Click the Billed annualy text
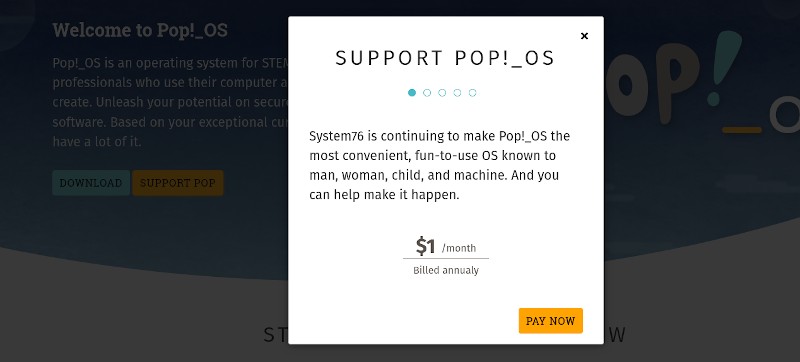The image size is (800, 362). pyautogui.click(x=446, y=271)
